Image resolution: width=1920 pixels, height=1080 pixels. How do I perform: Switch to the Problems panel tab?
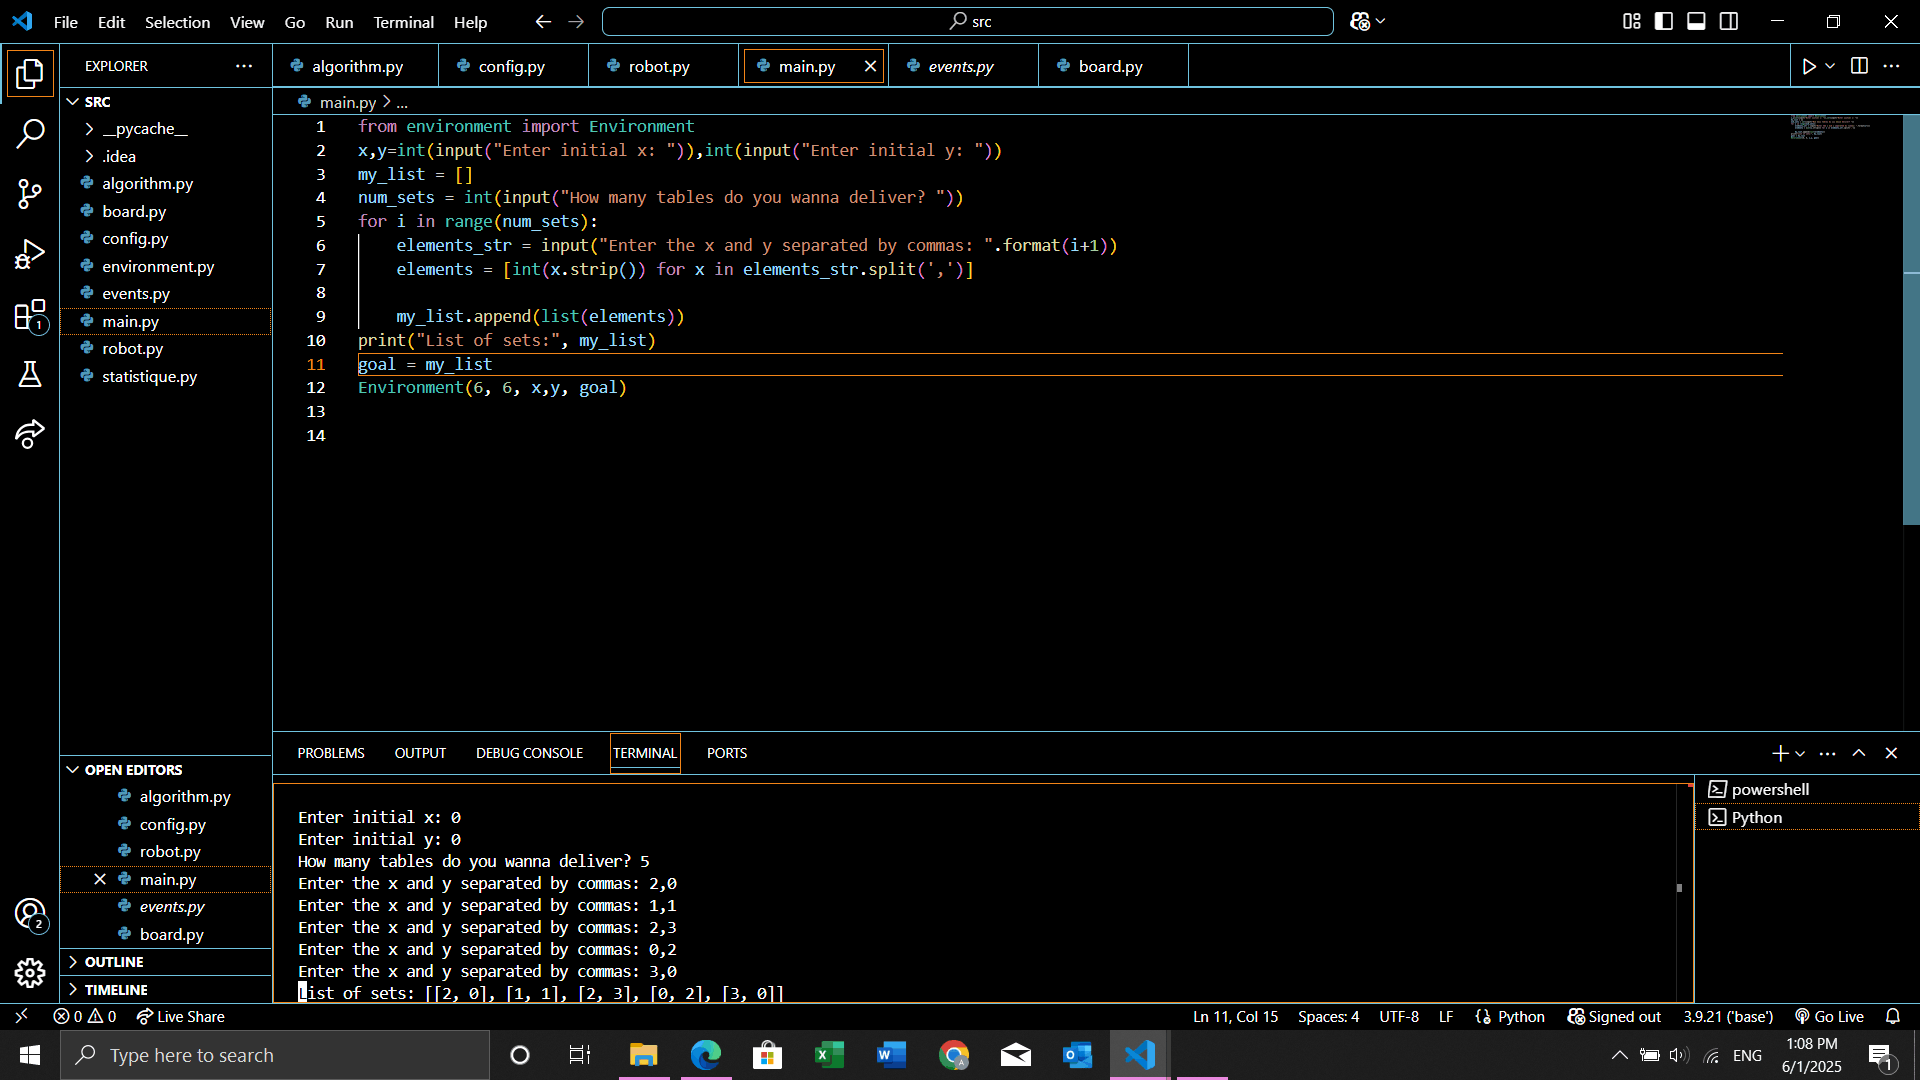click(331, 753)
